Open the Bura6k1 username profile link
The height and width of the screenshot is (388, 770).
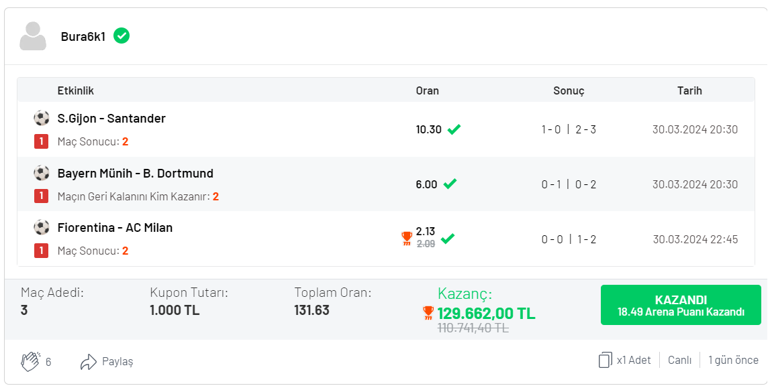[83, 37]
